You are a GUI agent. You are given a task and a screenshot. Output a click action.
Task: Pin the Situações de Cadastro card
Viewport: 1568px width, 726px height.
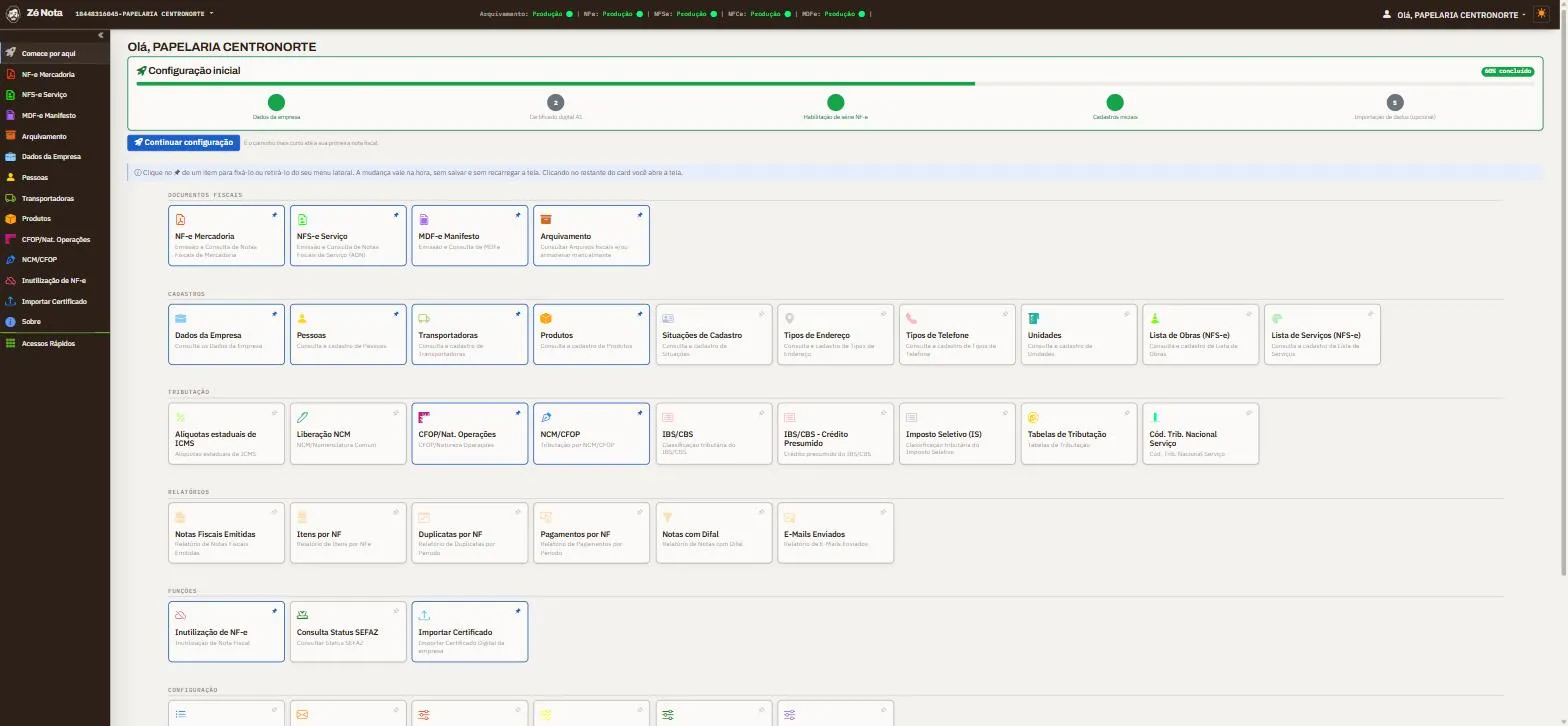(761, 314)
